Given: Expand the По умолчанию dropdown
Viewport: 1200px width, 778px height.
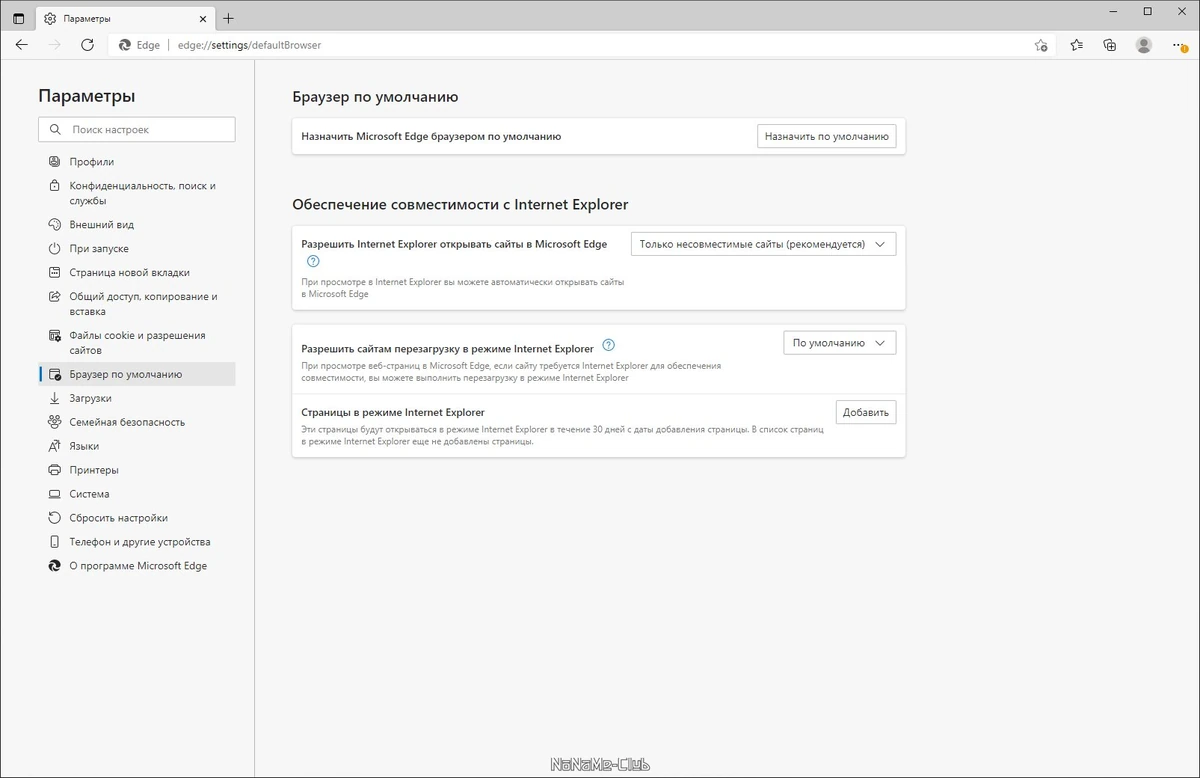Looking at the screenshot, I should (839, 343).
